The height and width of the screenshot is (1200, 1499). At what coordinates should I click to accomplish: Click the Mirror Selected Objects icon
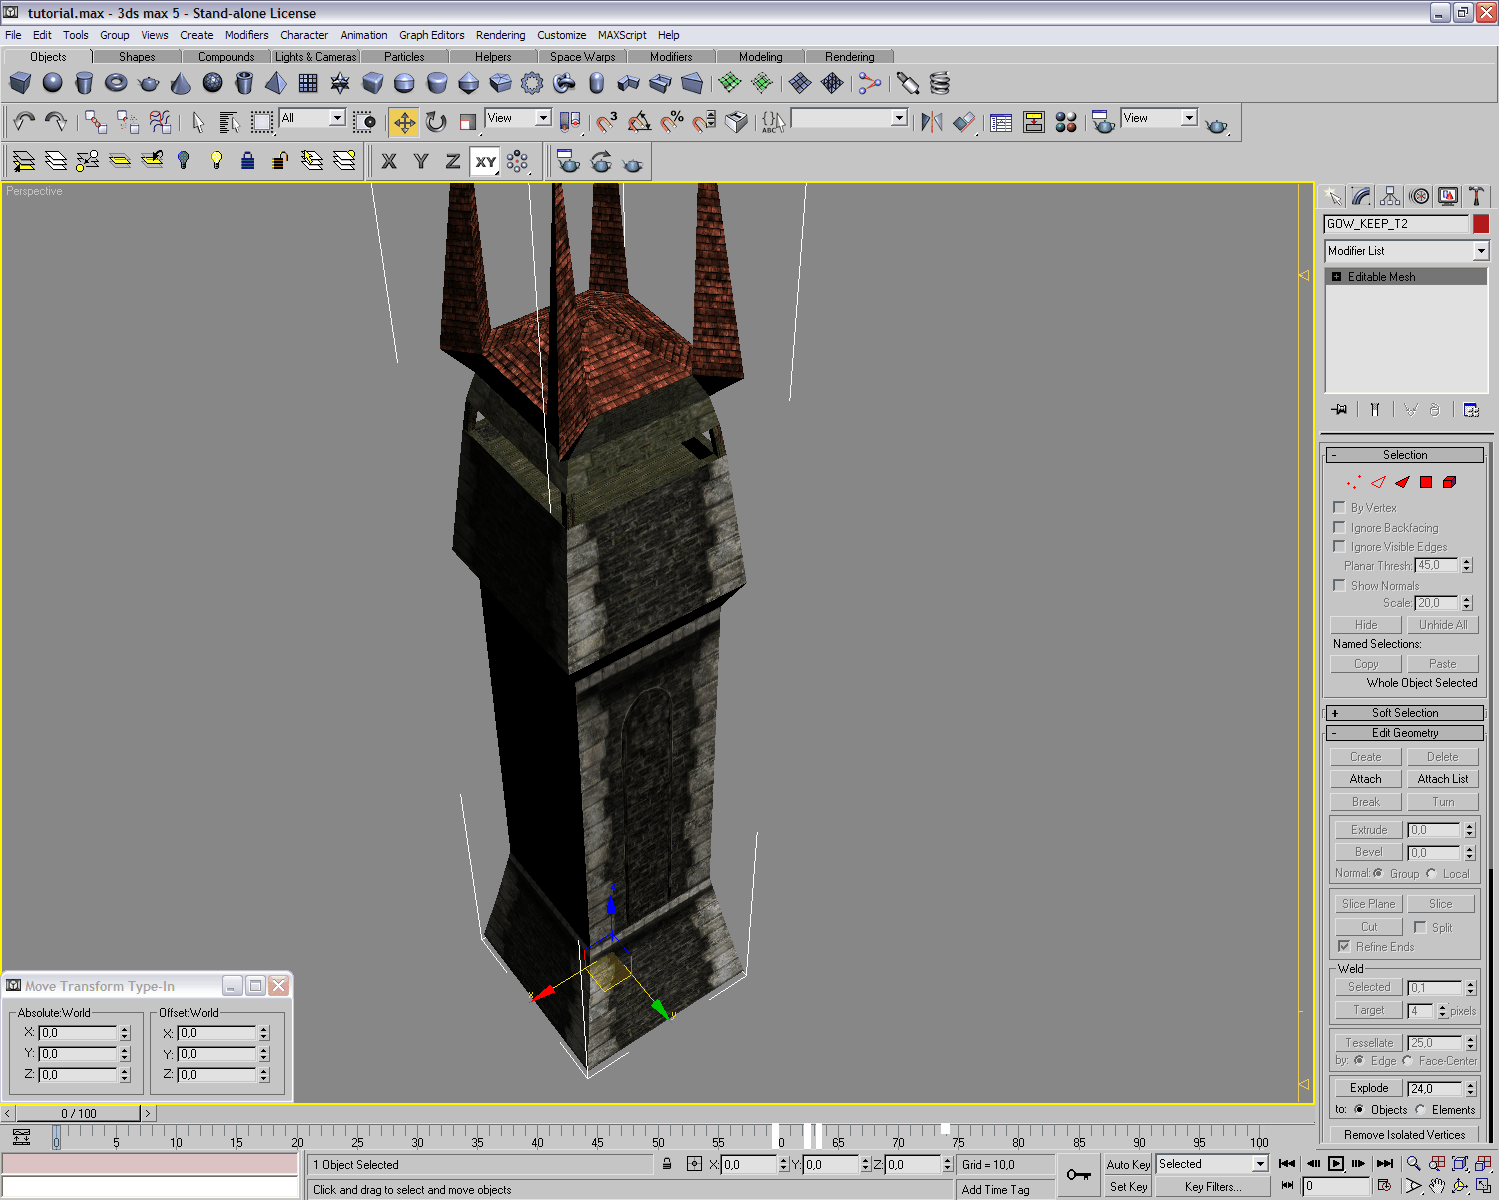(x=932, y=122)
